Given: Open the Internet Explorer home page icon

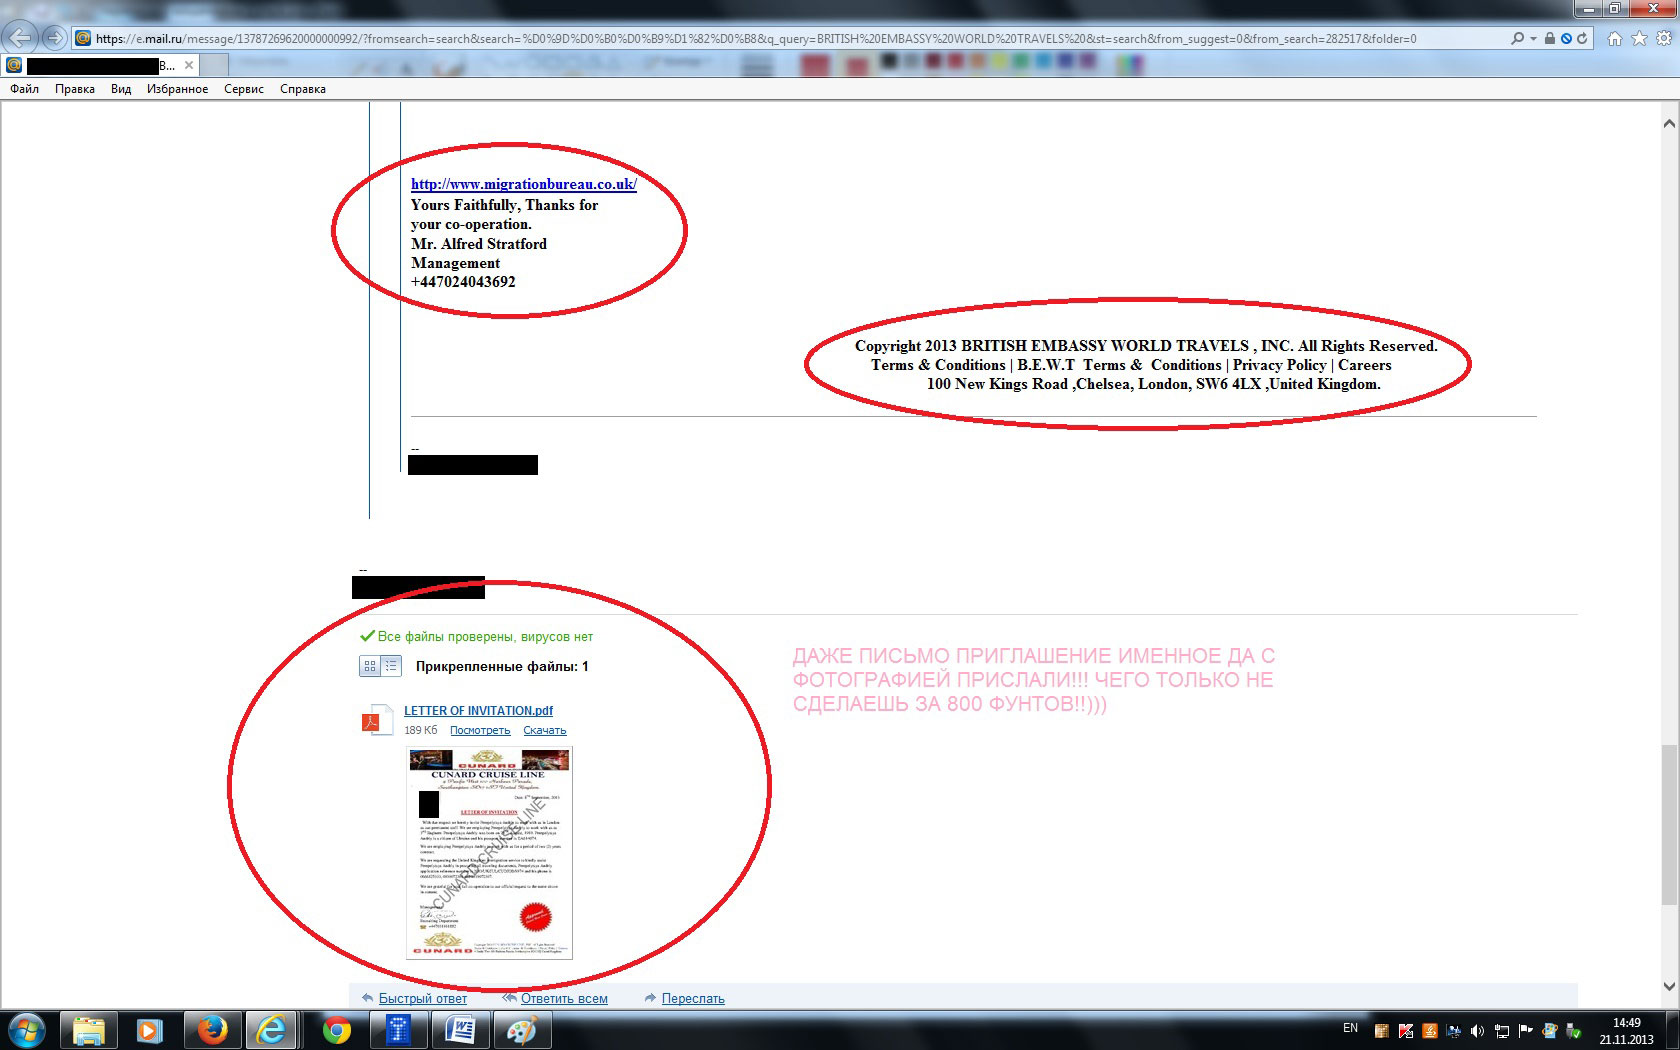Looking at the screenshot, I should coord(1614,39).
